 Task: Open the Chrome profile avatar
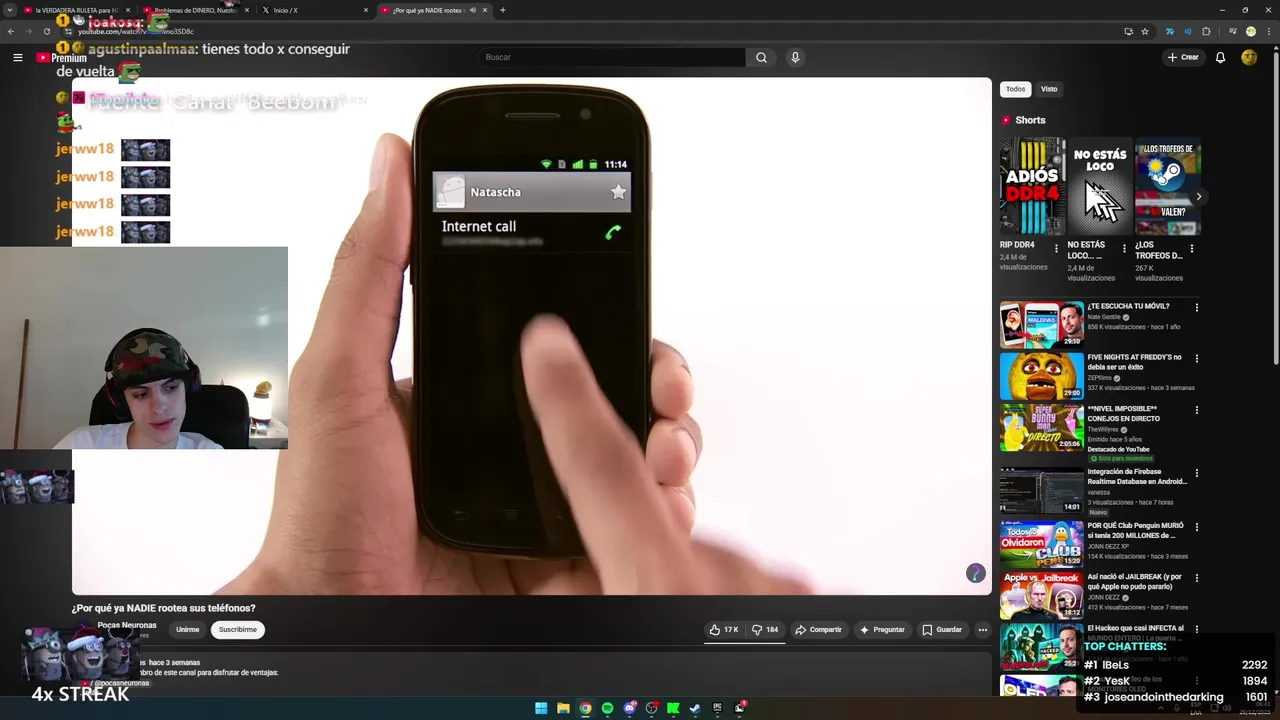(1250, 31)
